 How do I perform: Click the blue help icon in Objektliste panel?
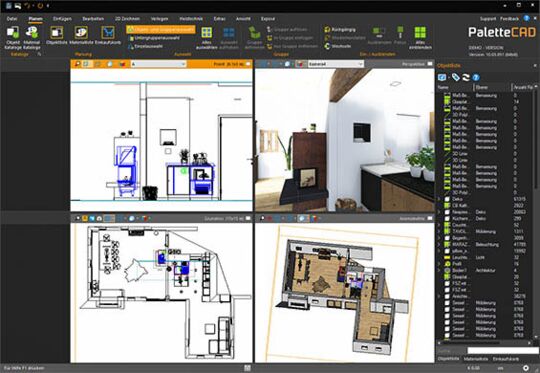(x=476, y=77)
